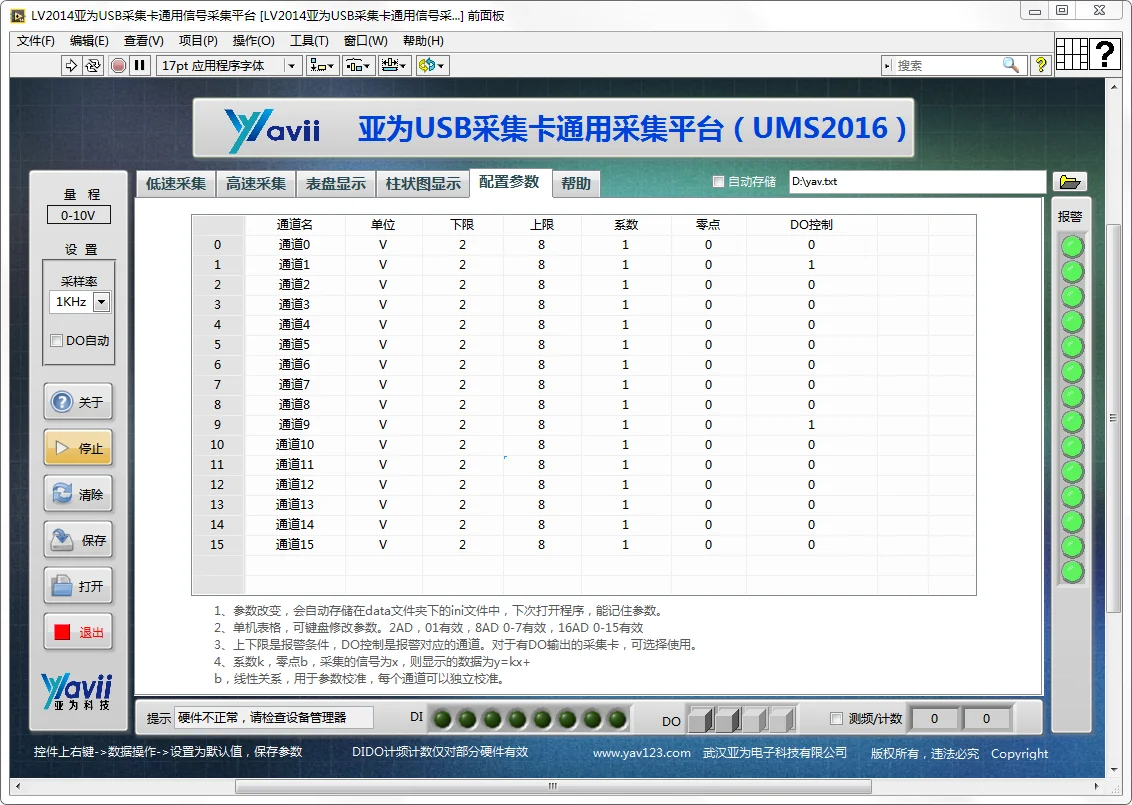Click the 系数 column header

pyautogui.click(x=625, y=225)
